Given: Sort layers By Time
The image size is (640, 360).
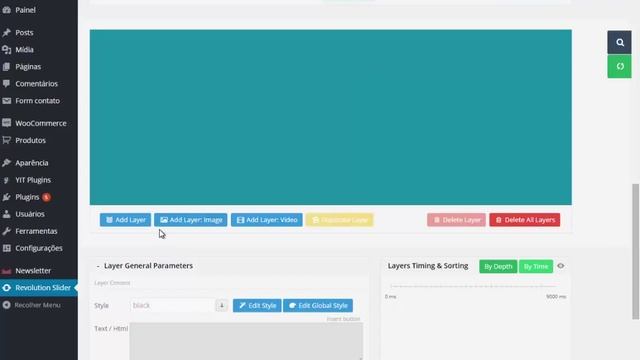Looking at the screenshot, I should pyautogui.click(x=536, y=267).
